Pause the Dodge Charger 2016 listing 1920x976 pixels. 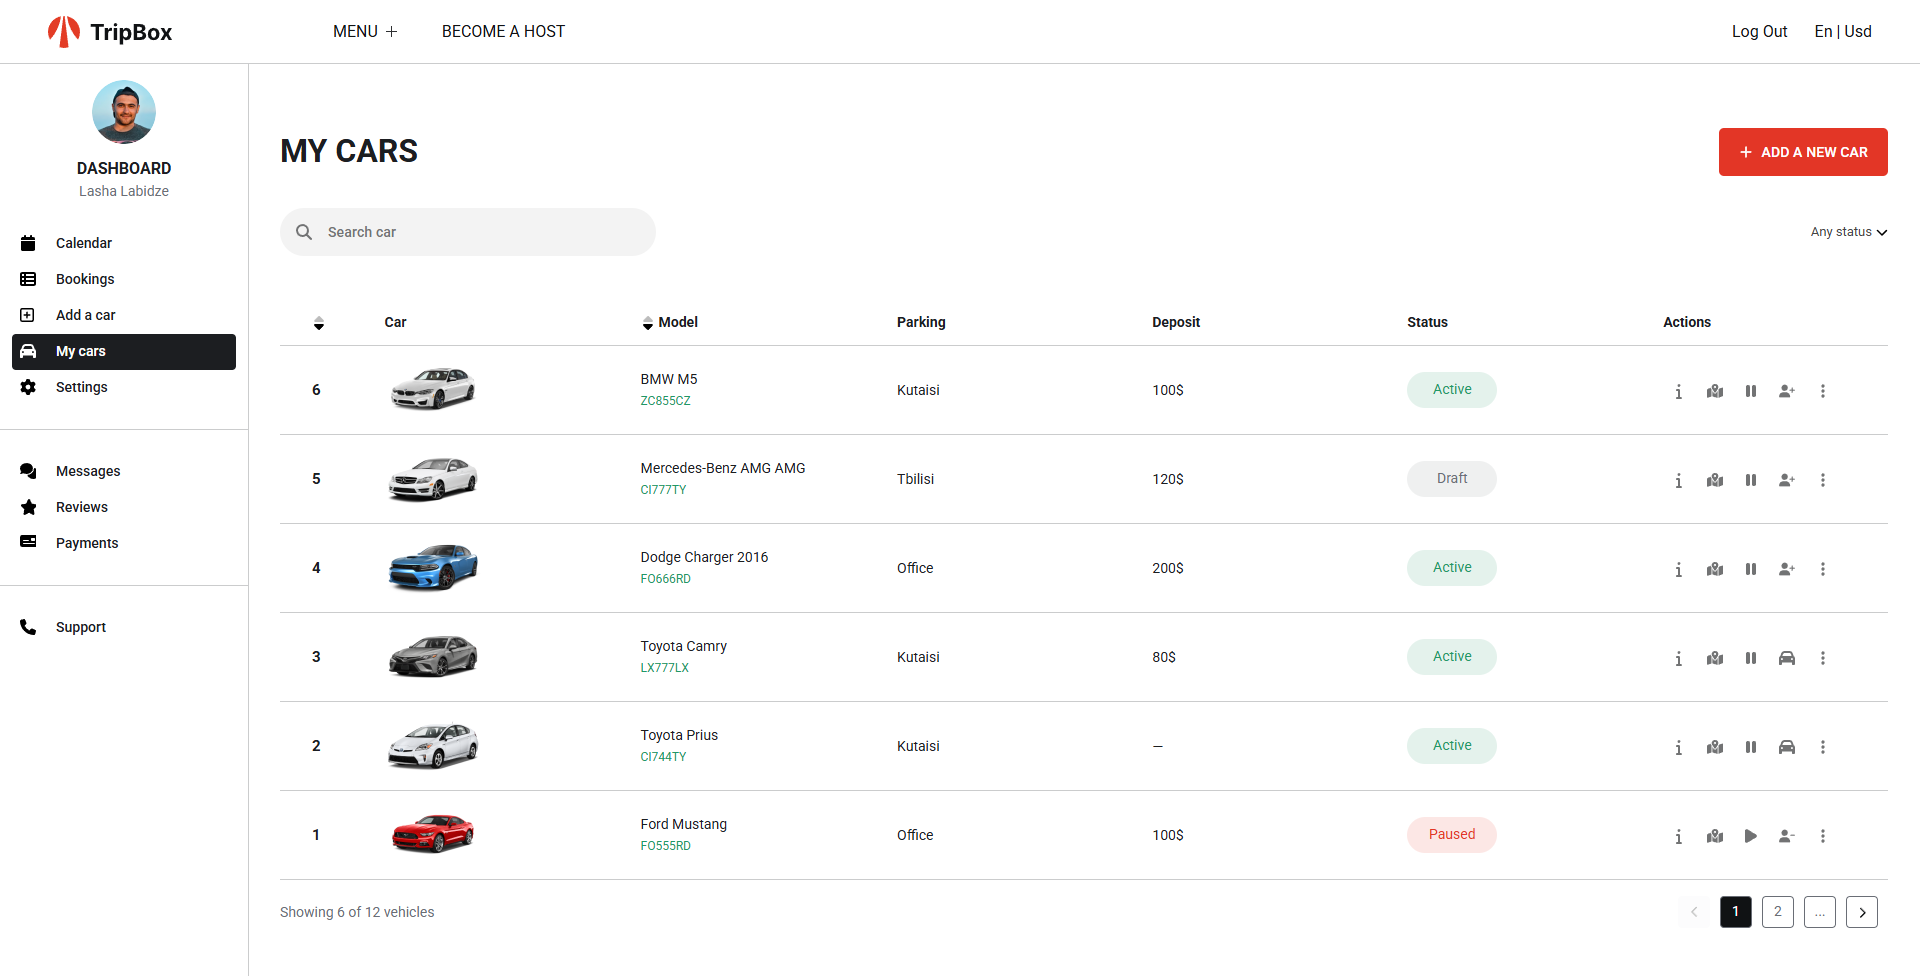pyautogui.click(x=1751, y=569)
